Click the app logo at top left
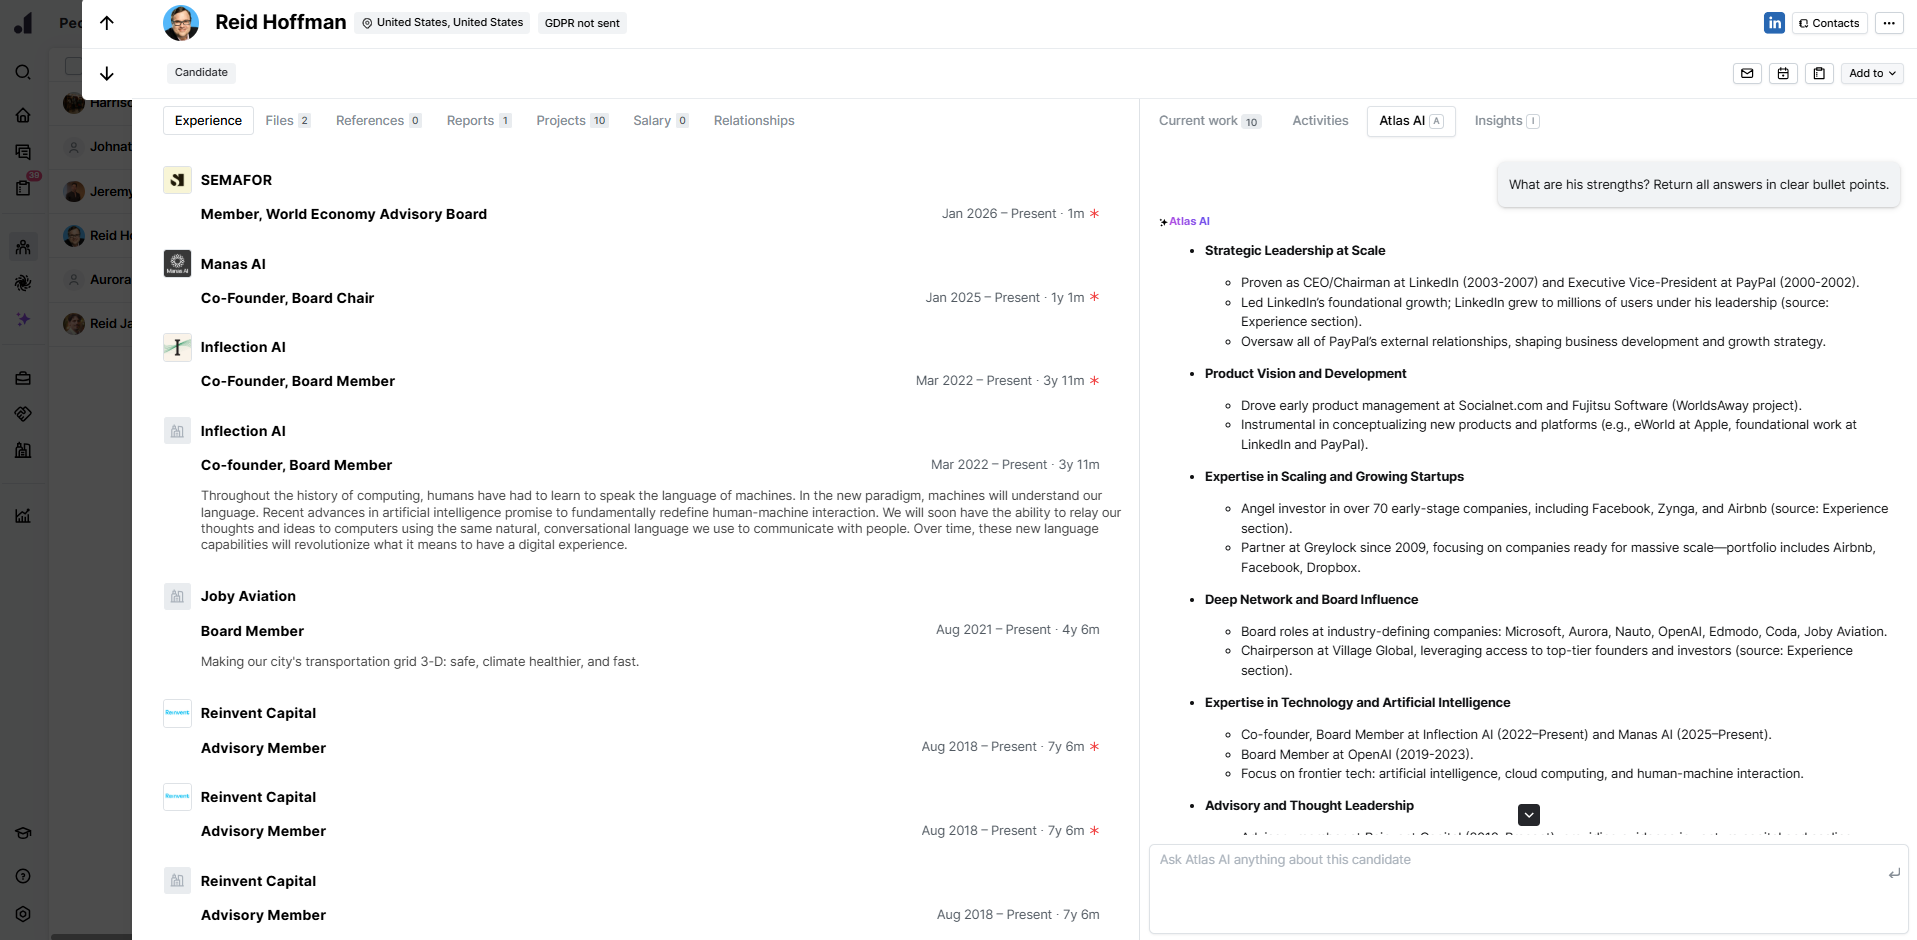Viewport: 1917px width, 940px height. (x=23, y=23)
